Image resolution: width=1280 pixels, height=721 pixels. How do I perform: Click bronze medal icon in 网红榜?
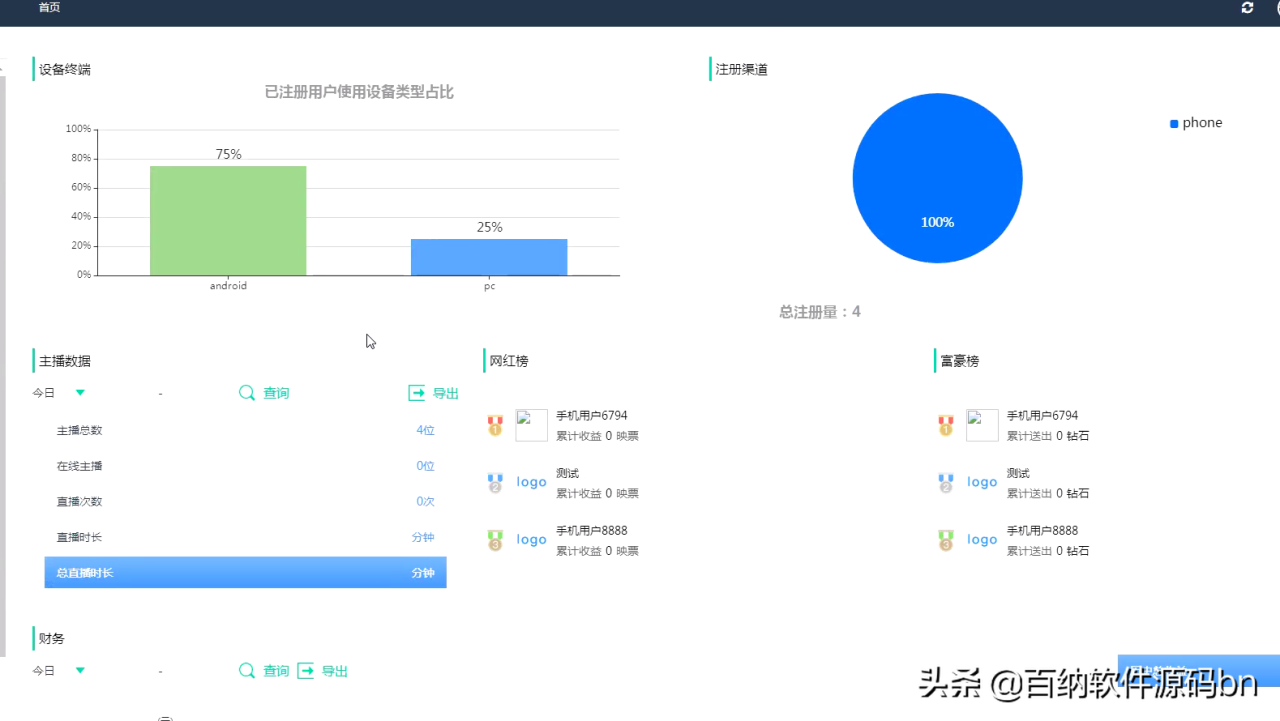495,541
